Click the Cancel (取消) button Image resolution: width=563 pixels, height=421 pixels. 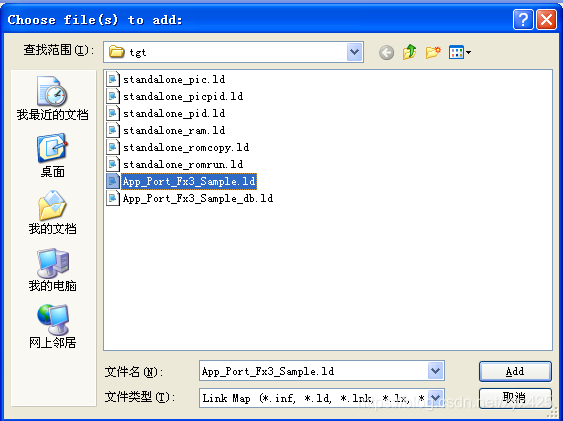[515, 398]
